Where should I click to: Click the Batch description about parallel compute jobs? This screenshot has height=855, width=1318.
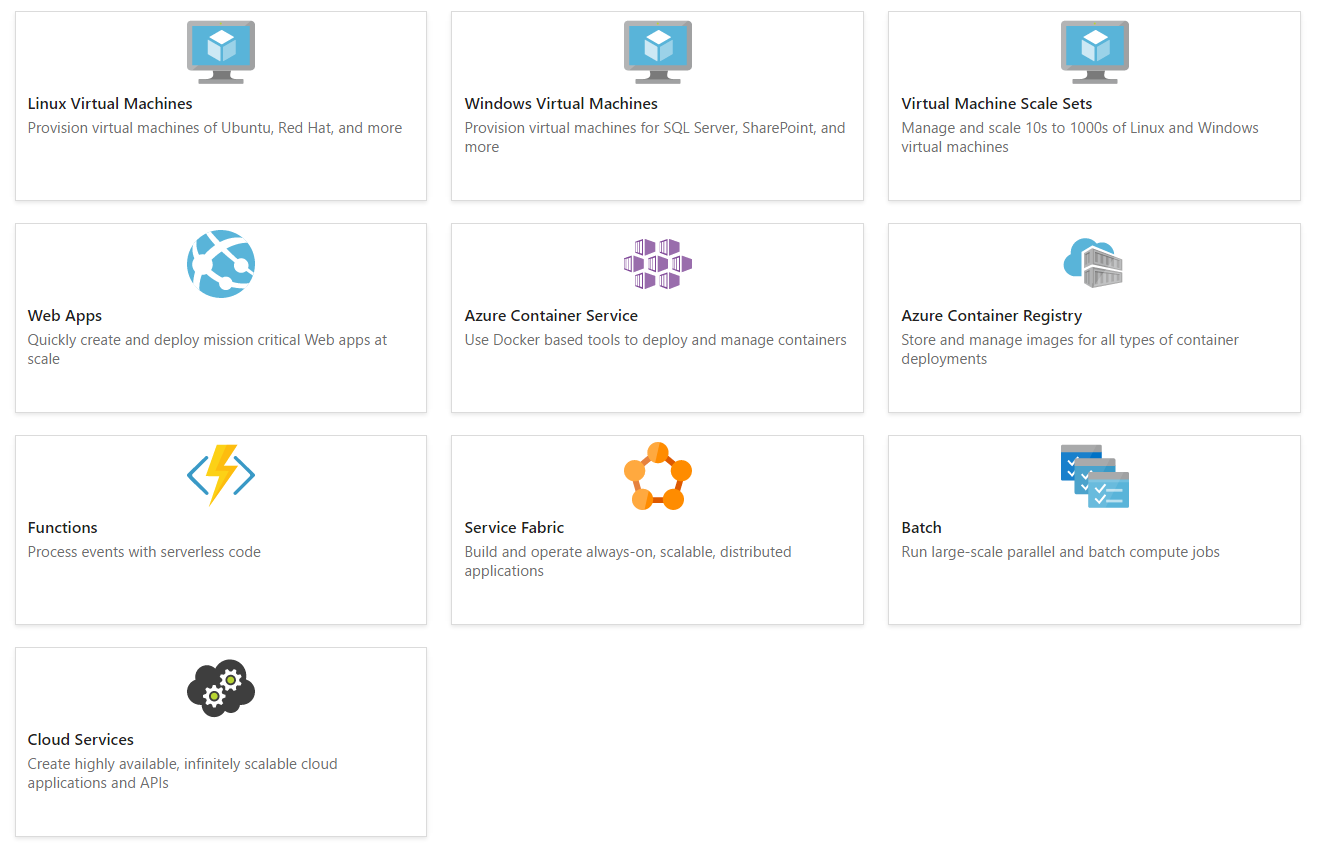[1060, 552]
